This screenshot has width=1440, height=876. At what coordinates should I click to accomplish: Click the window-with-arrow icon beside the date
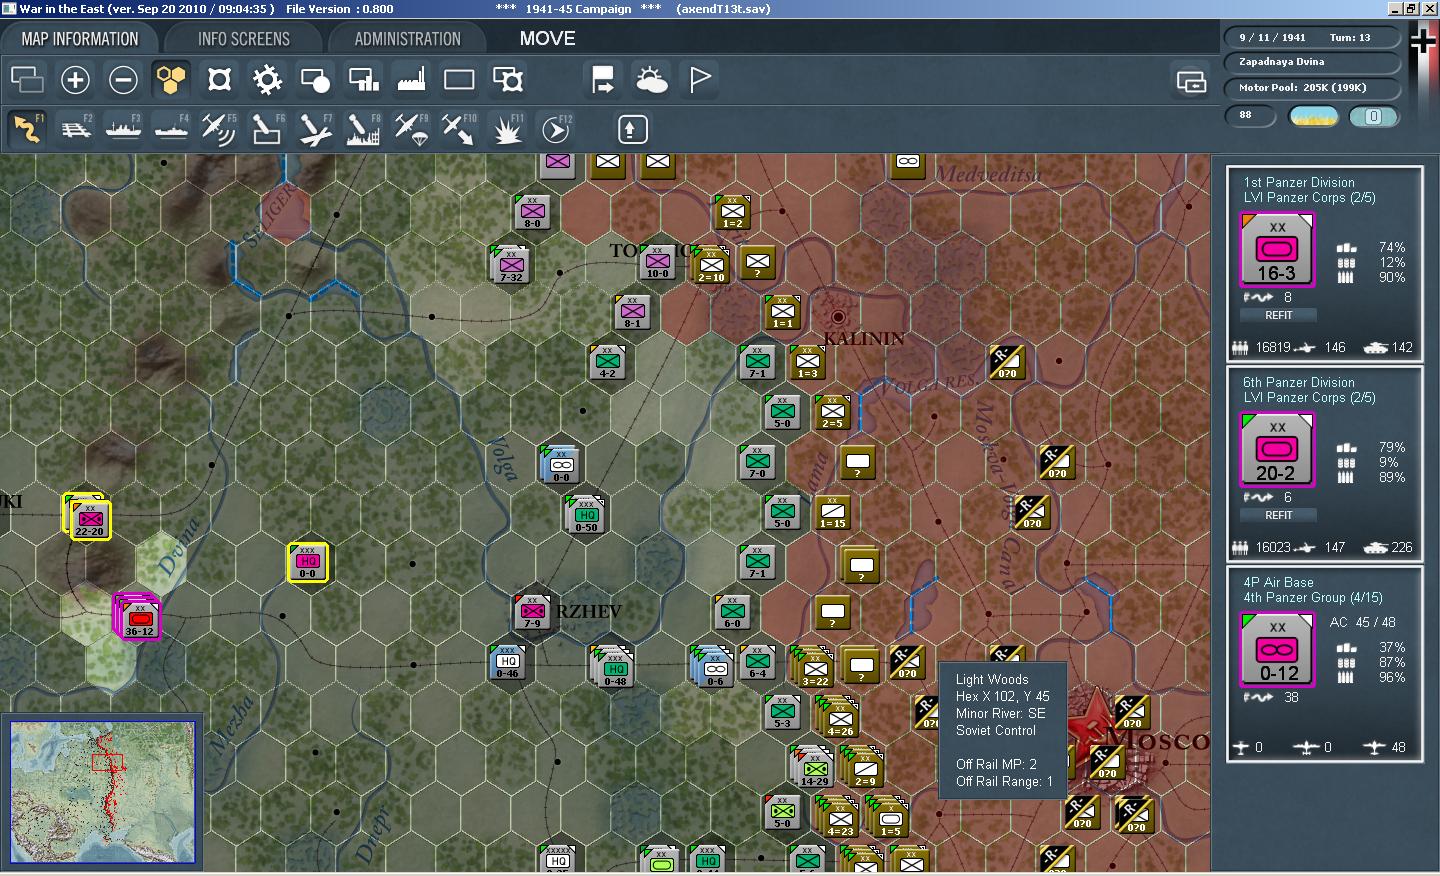[1191, 81]
